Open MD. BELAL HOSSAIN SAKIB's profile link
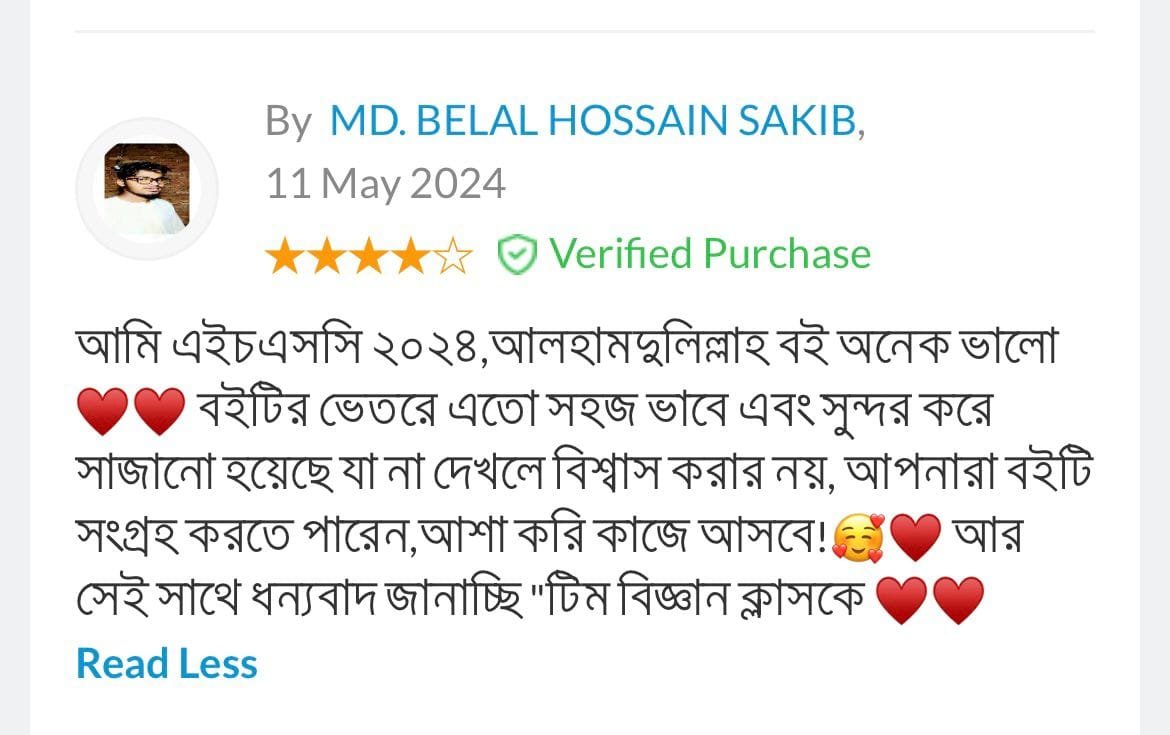 [x=594, y=122]
